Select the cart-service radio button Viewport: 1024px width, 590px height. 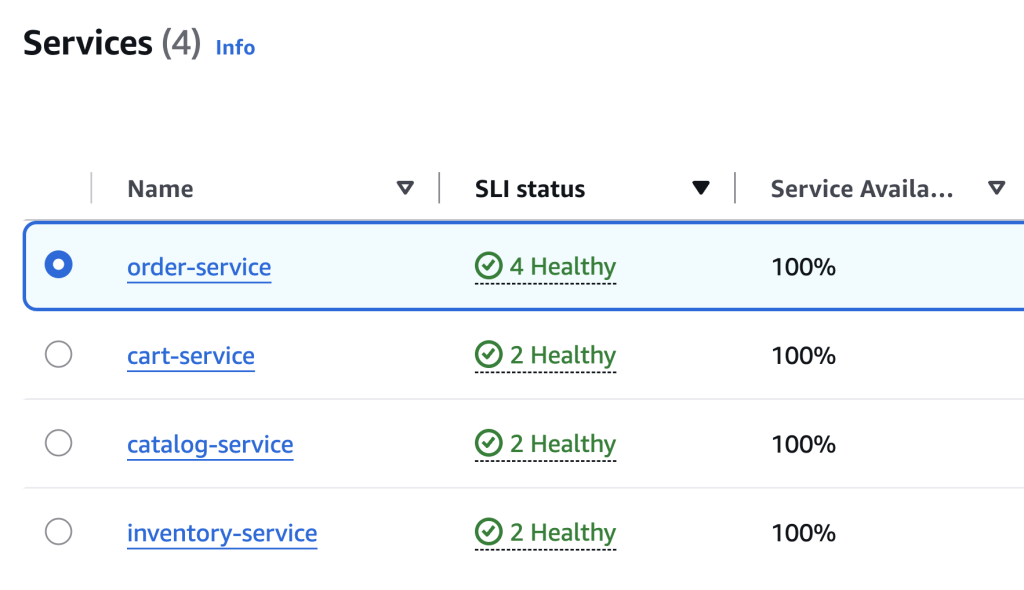[x=59, y=354]
